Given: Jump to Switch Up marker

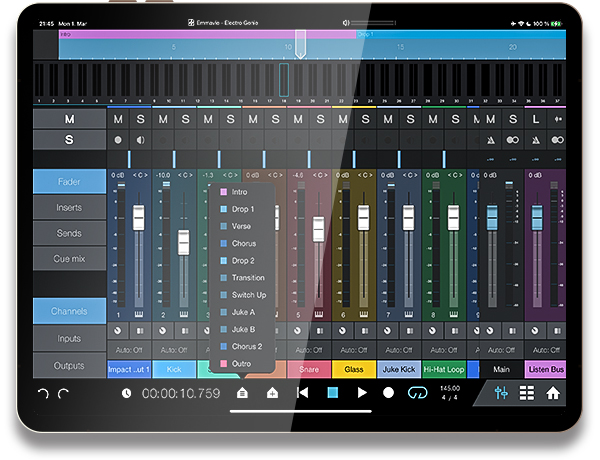Looking at the screenshot, I should 242,295.
